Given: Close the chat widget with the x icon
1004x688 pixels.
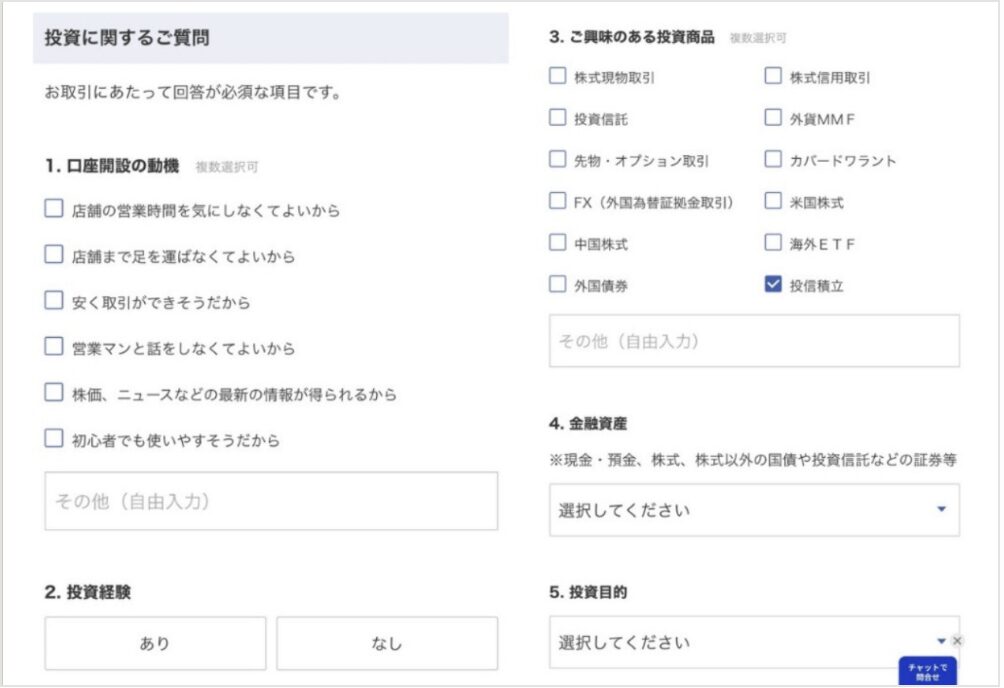Looking at the screenshot, I should (957, 640).
